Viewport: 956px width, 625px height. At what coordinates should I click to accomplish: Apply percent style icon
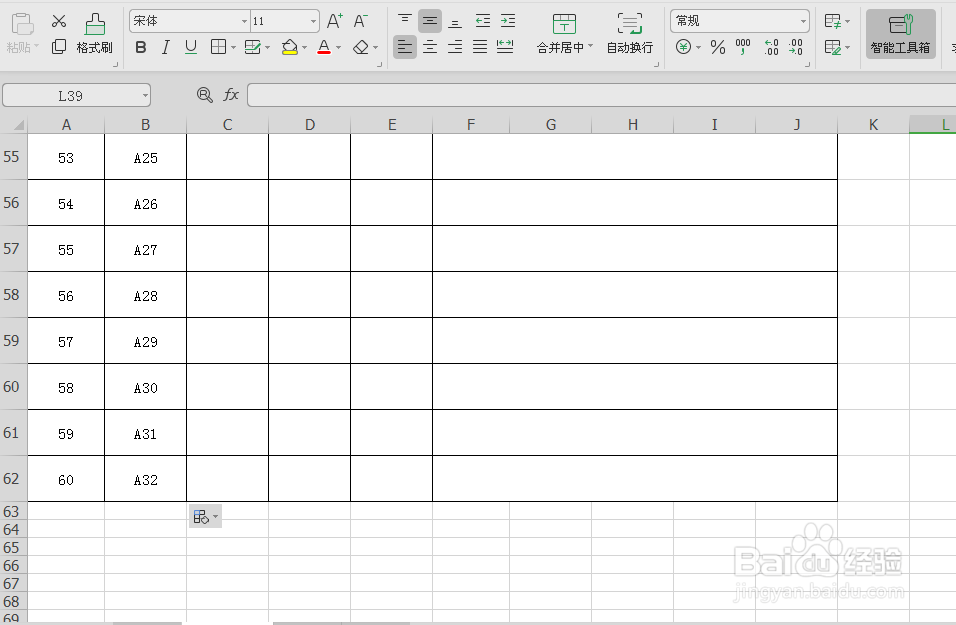(718, 47)
